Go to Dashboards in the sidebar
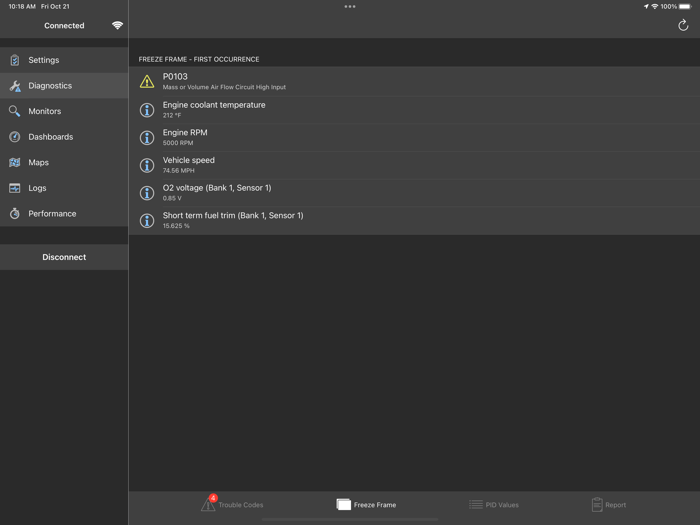Viewport: 700px width, 525px height. tap(64, 137)
